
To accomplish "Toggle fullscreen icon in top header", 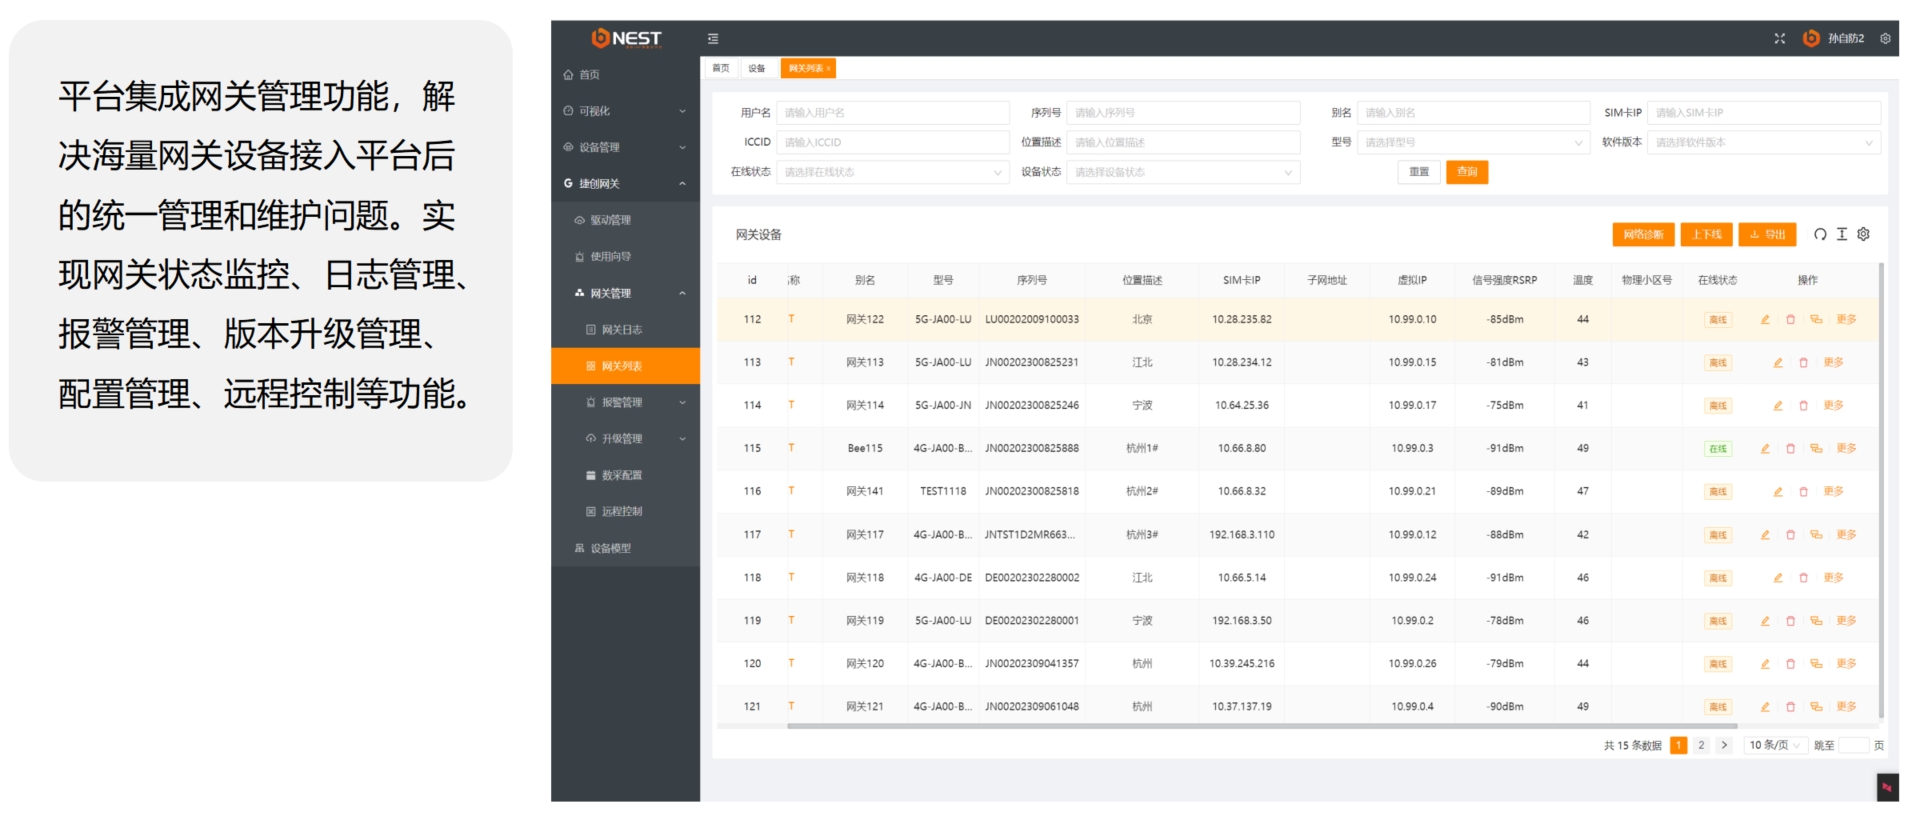I will 1780,39.
